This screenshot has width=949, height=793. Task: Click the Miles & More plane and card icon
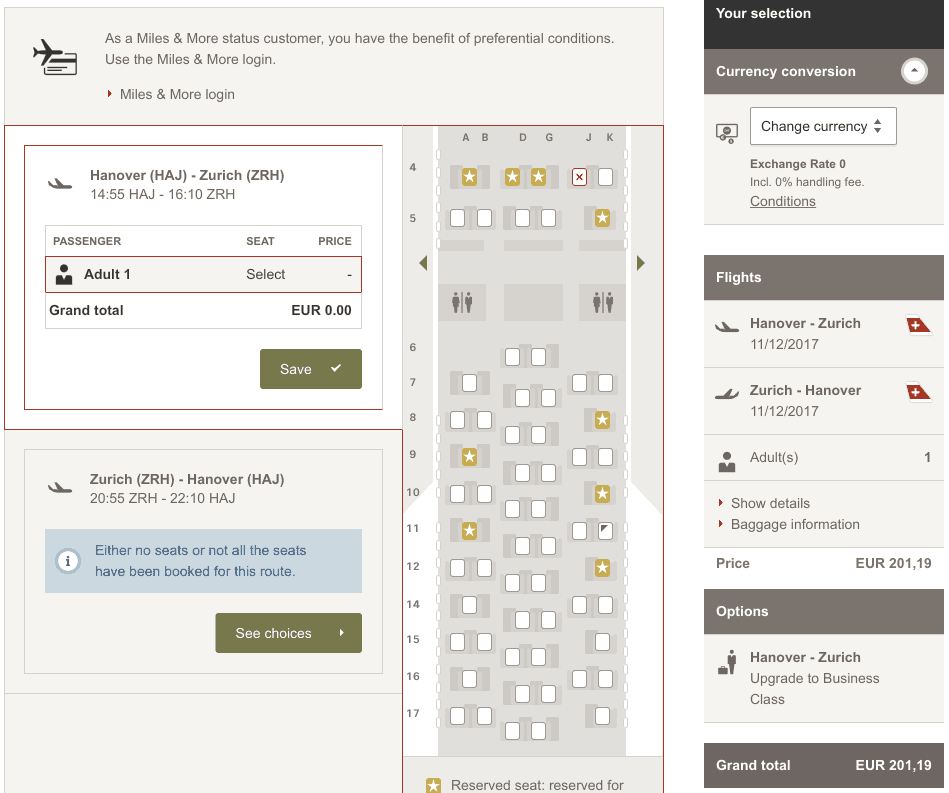tap(54, 57)
